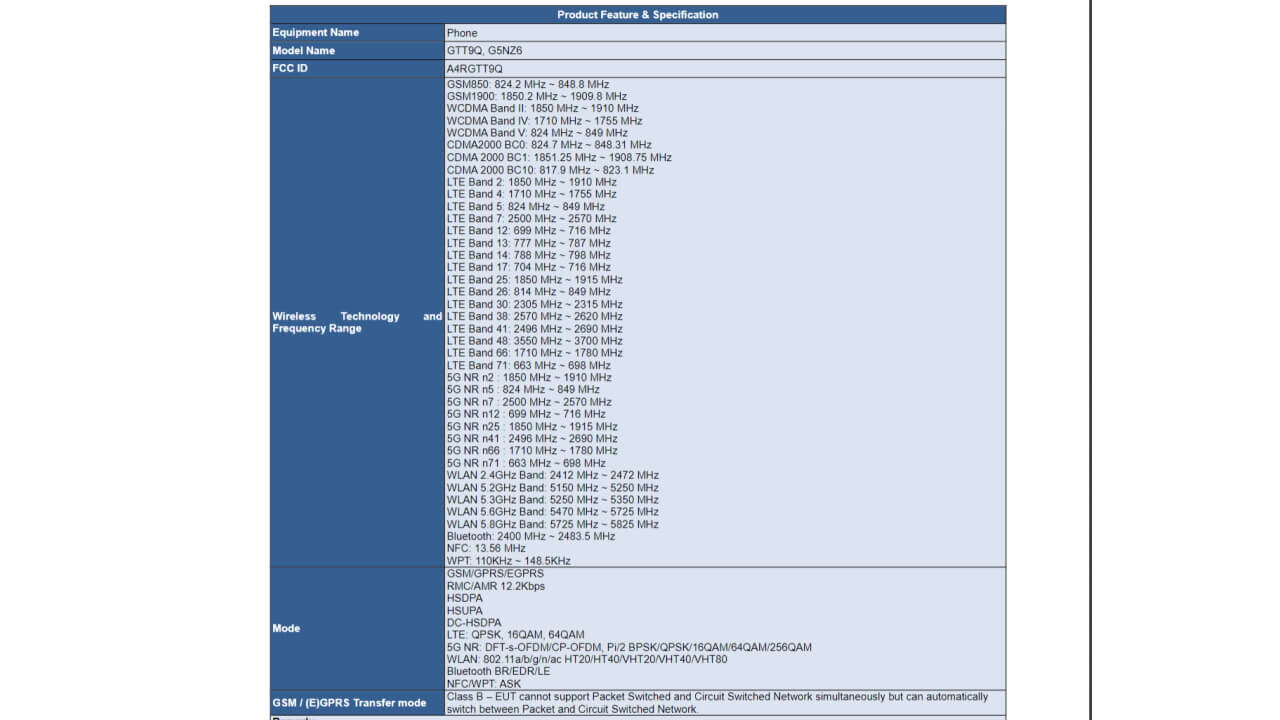Click the LTE Band 48 entry
Screen dimensions: 1280x720
coord(534,341)
